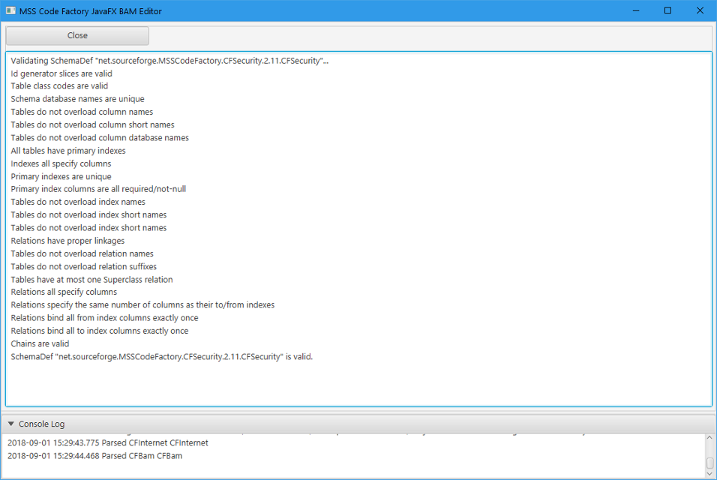Click the console log scrollbar thumb

(x=710, y=463)
